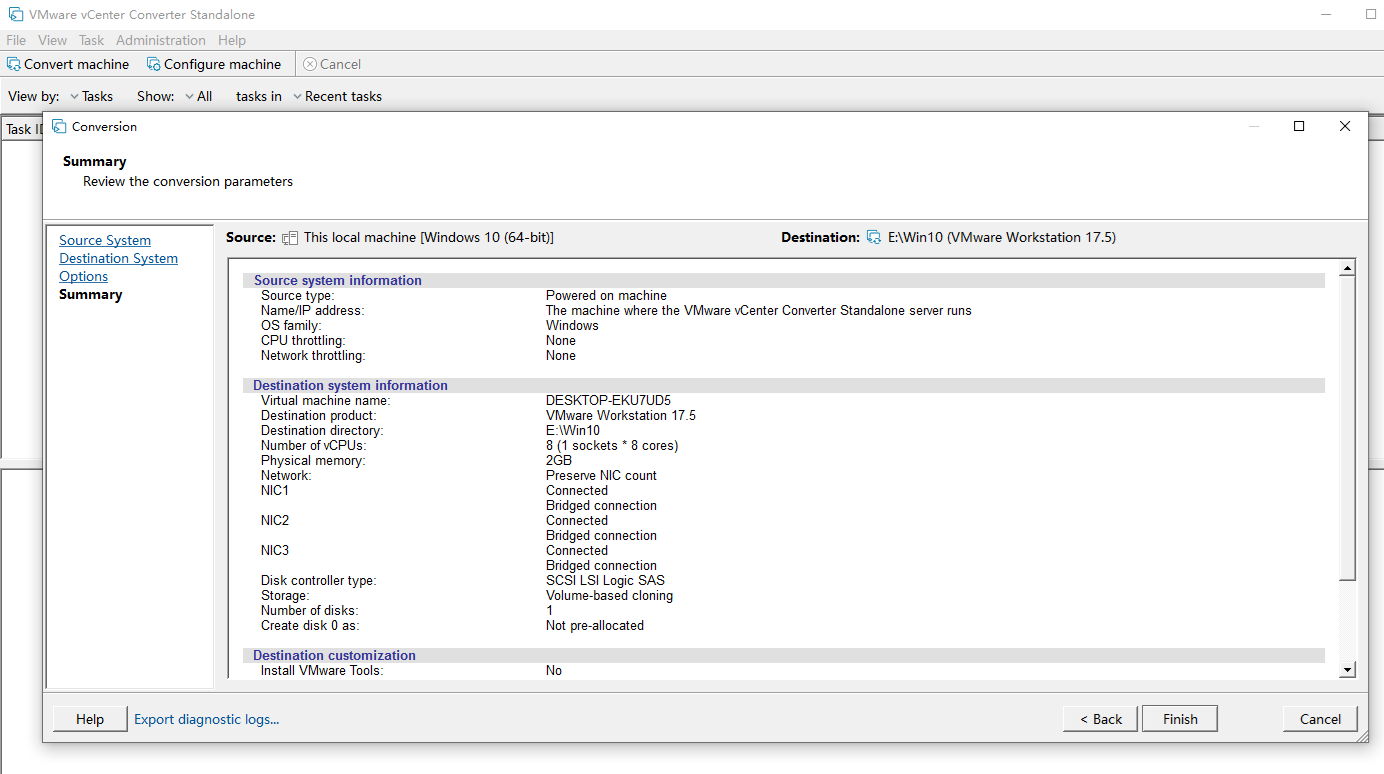Open the Recent tasks dropdown
The height and width of the screenshot is (774, 1384).
337,97
